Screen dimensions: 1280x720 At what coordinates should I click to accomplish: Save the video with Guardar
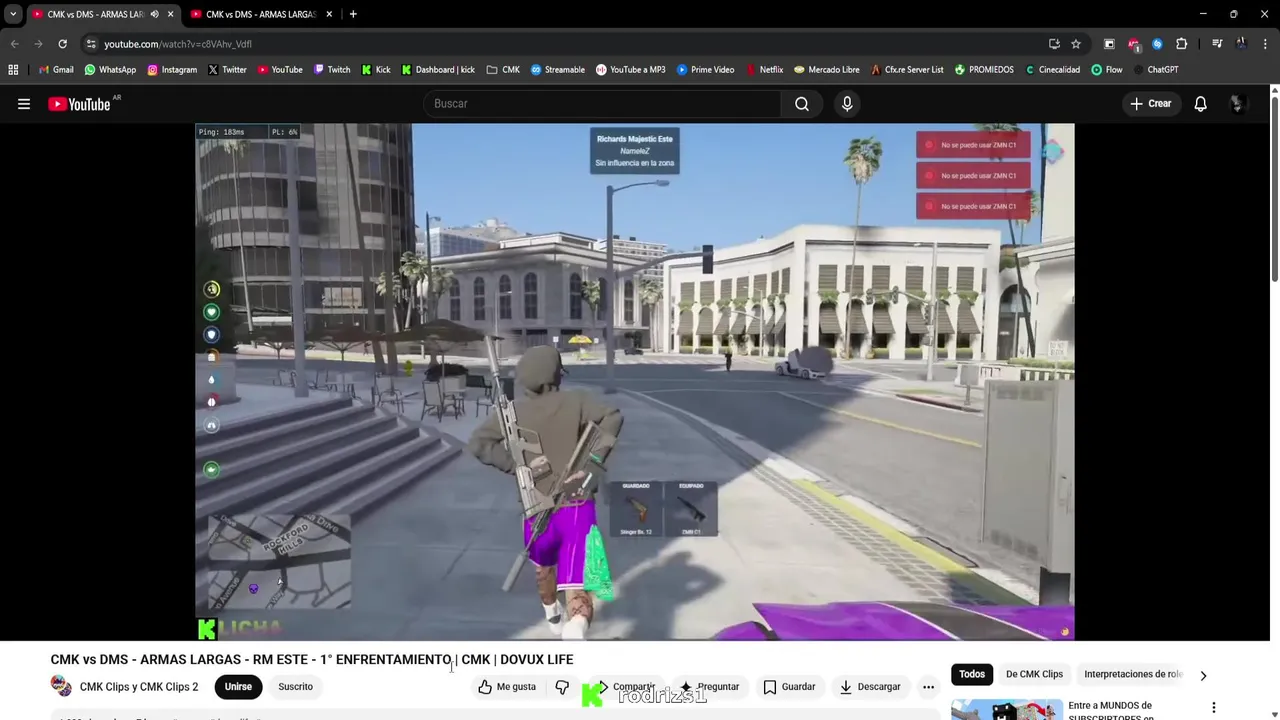[x=789, y=687]
